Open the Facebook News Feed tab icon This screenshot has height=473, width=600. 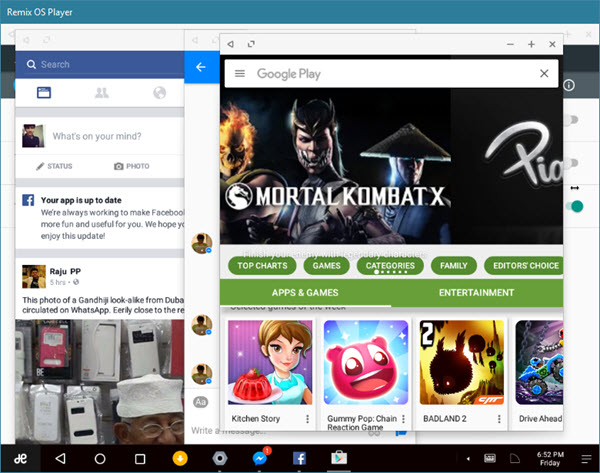44,93
